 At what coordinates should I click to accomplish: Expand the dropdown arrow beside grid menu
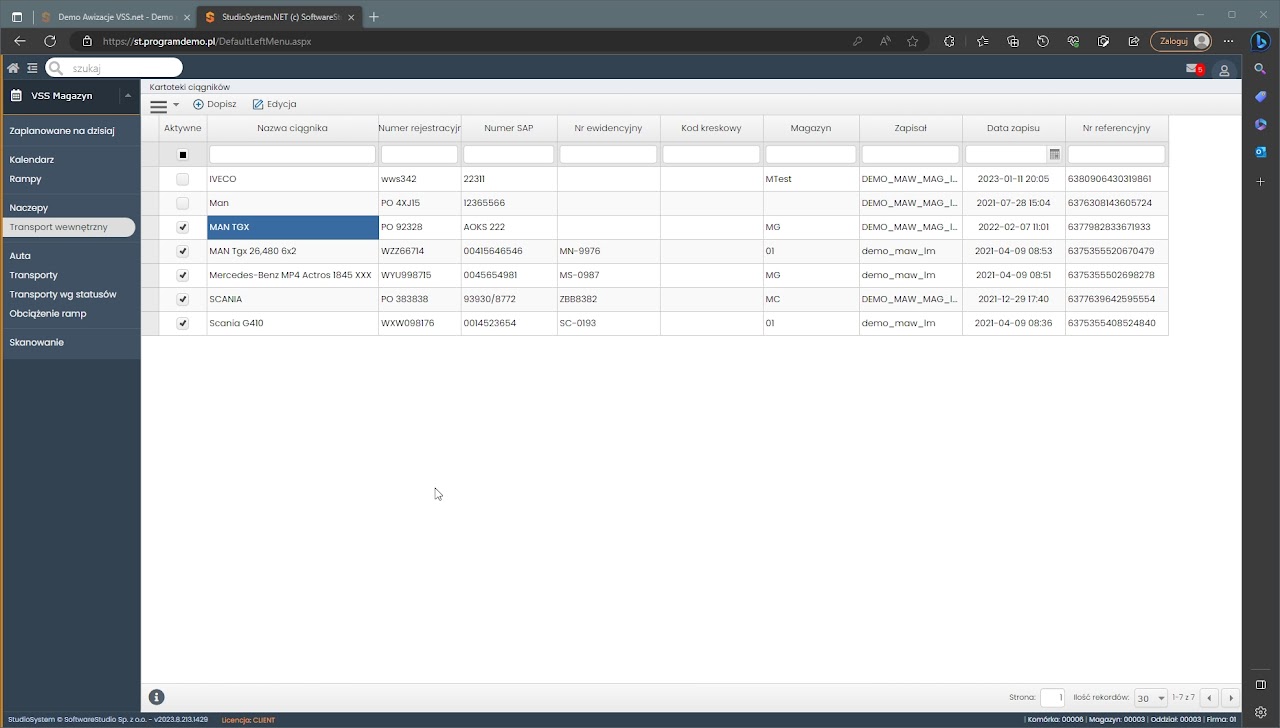click(x=176, y=105)
